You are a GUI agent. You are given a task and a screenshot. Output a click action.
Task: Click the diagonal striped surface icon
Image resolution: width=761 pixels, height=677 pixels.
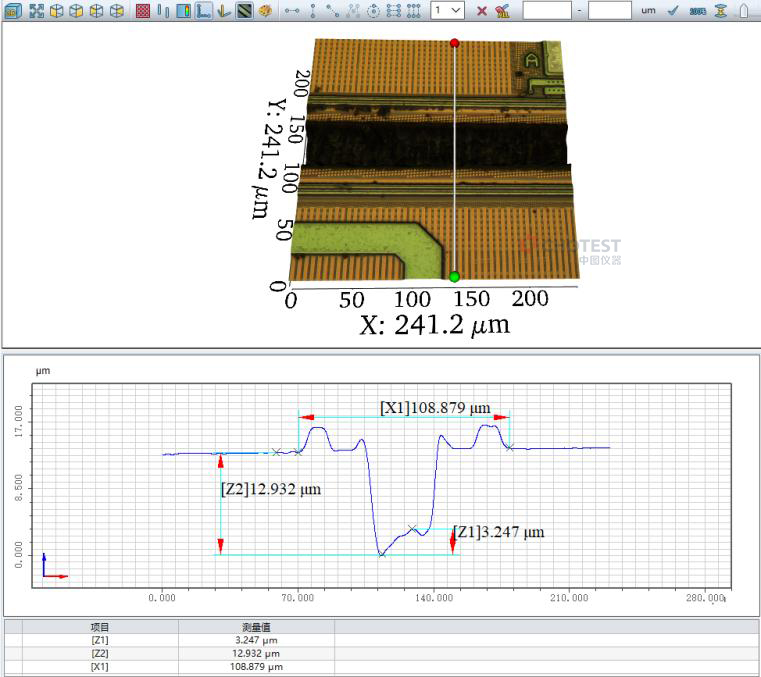(243, 10)
